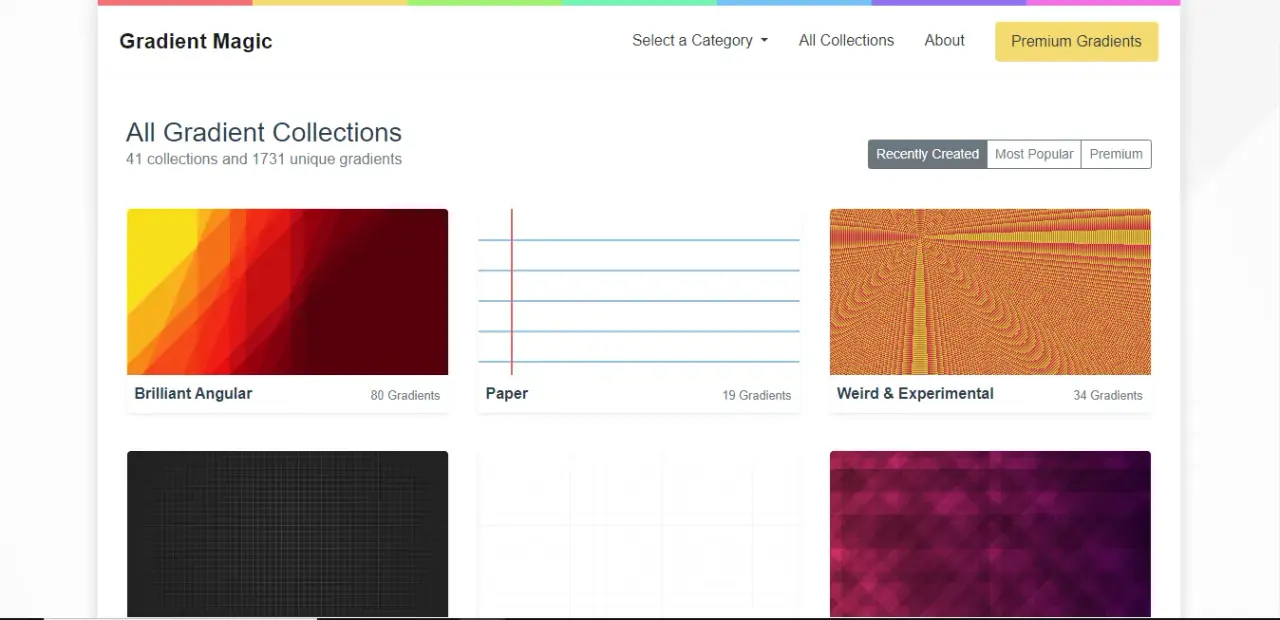Click the '80 Gradients' count label
1280x620 pixels.
tap(405, 395)
